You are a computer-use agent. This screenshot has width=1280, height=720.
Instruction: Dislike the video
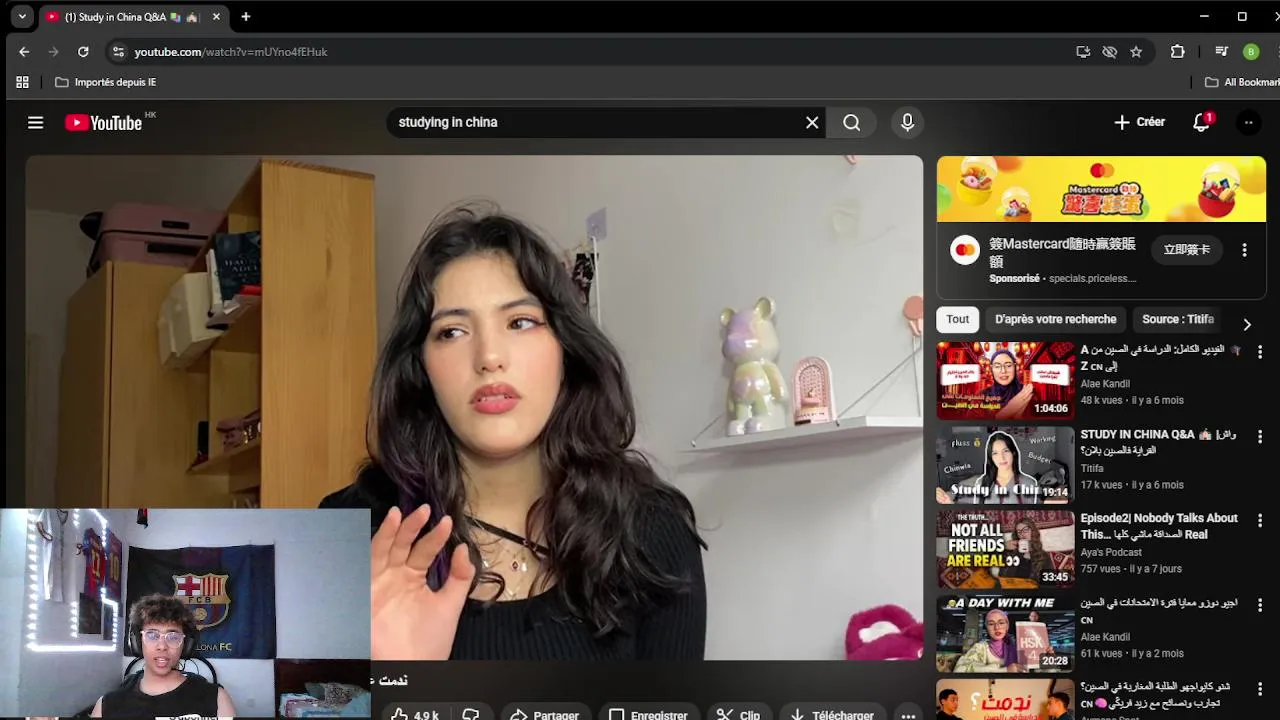[470, 715]
